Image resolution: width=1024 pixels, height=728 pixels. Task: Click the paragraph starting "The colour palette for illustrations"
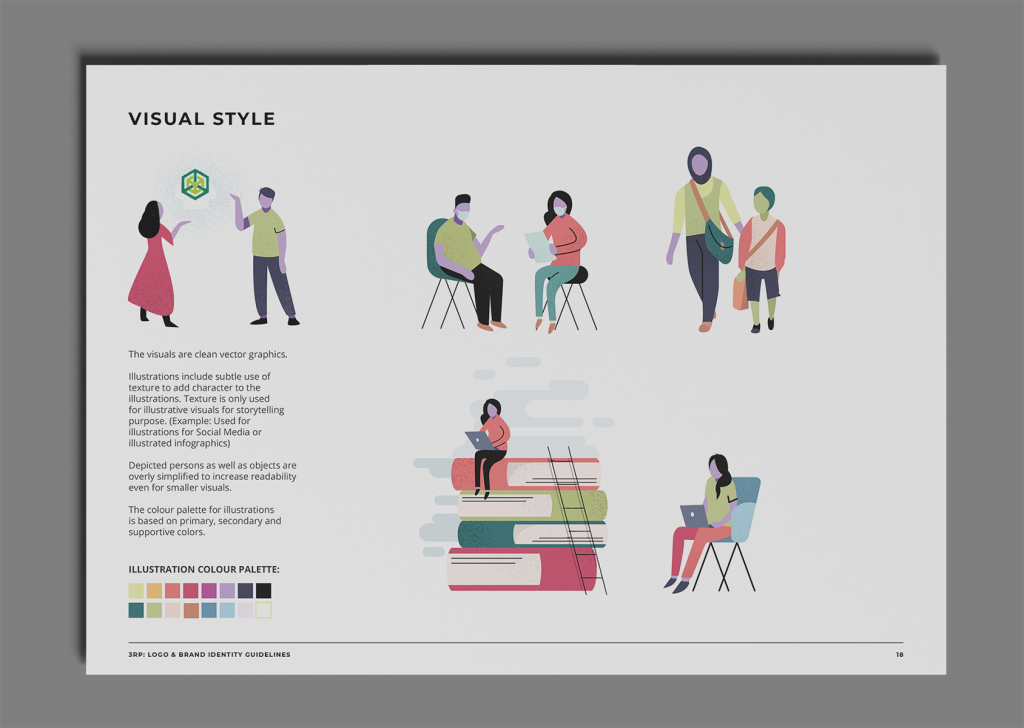204,520
